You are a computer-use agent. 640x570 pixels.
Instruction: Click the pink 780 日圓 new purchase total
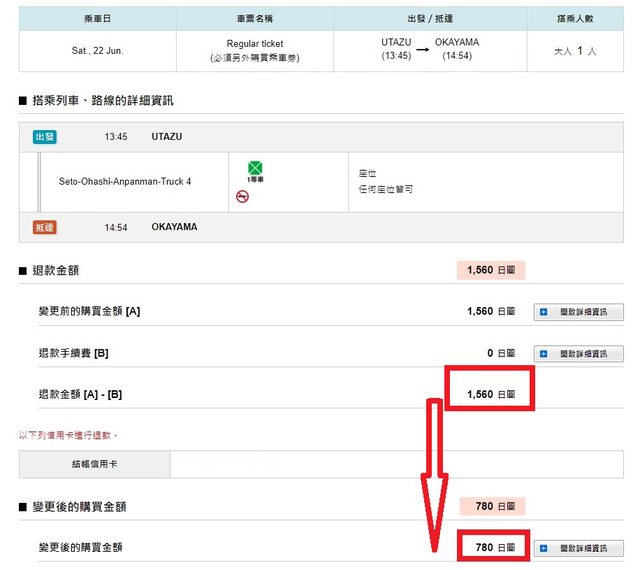492,506
